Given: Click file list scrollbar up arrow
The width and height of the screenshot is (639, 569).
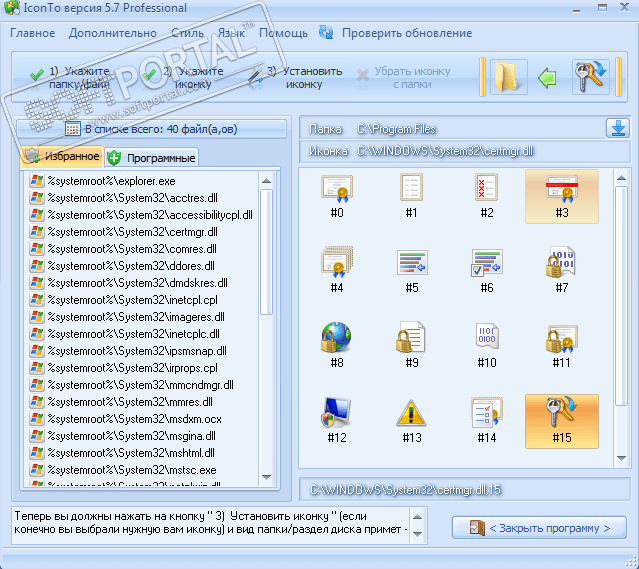Looking at the screenshot, I should point(267,181).
